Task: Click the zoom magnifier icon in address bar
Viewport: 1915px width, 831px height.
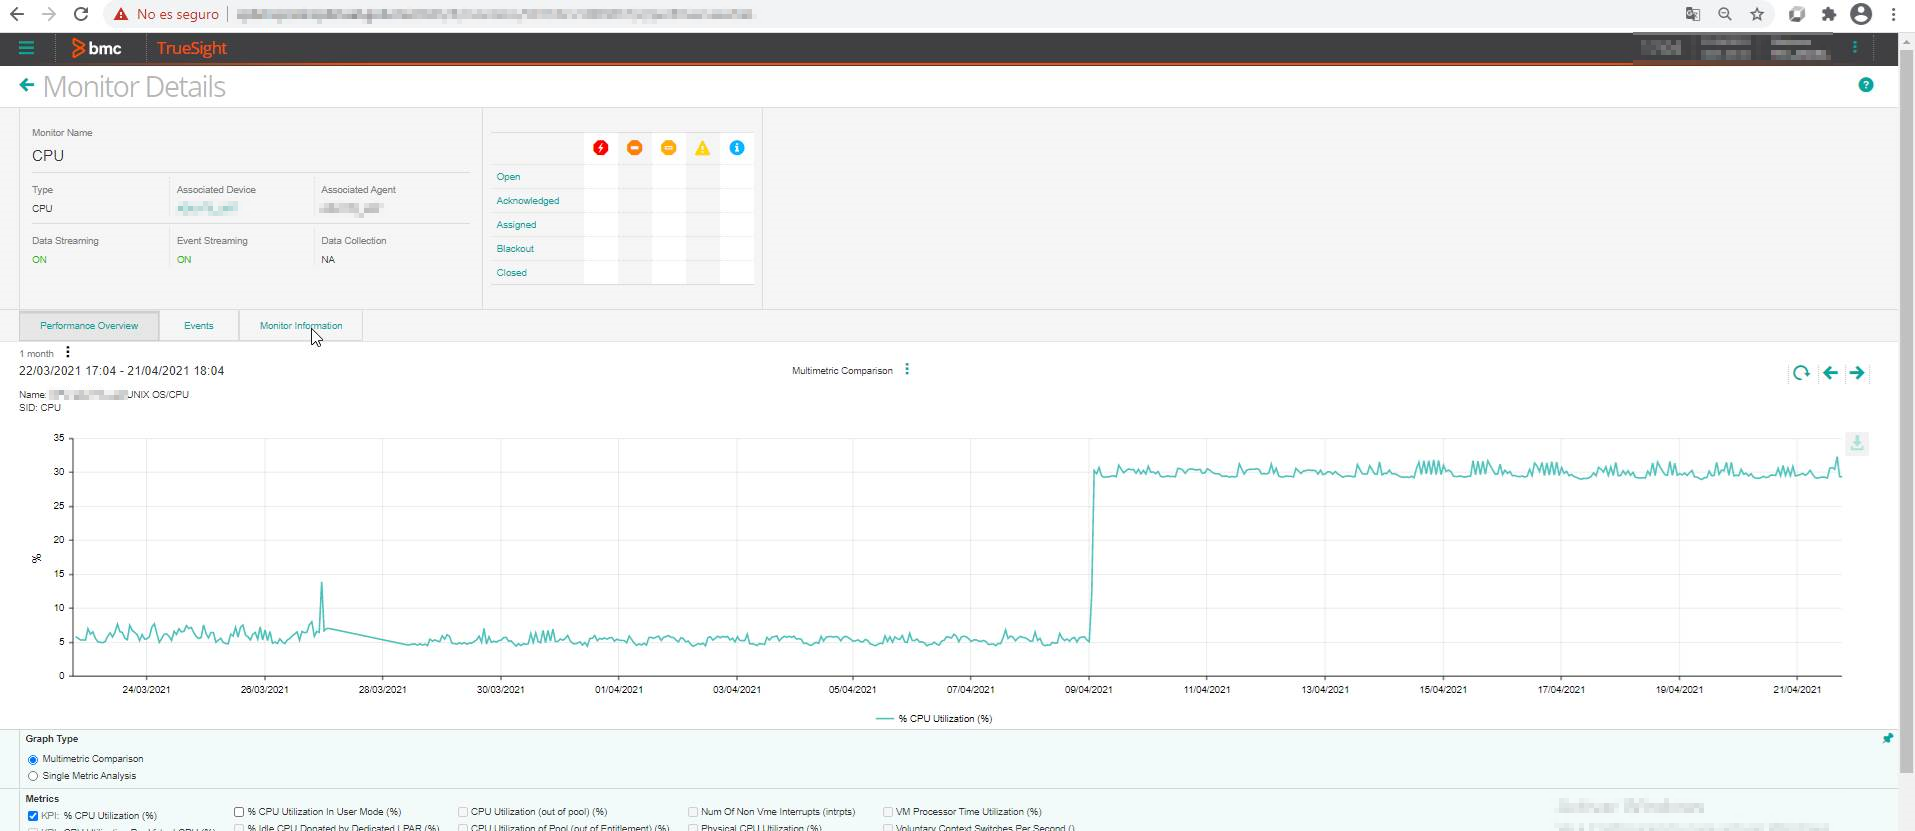Action: [1725, 14]
